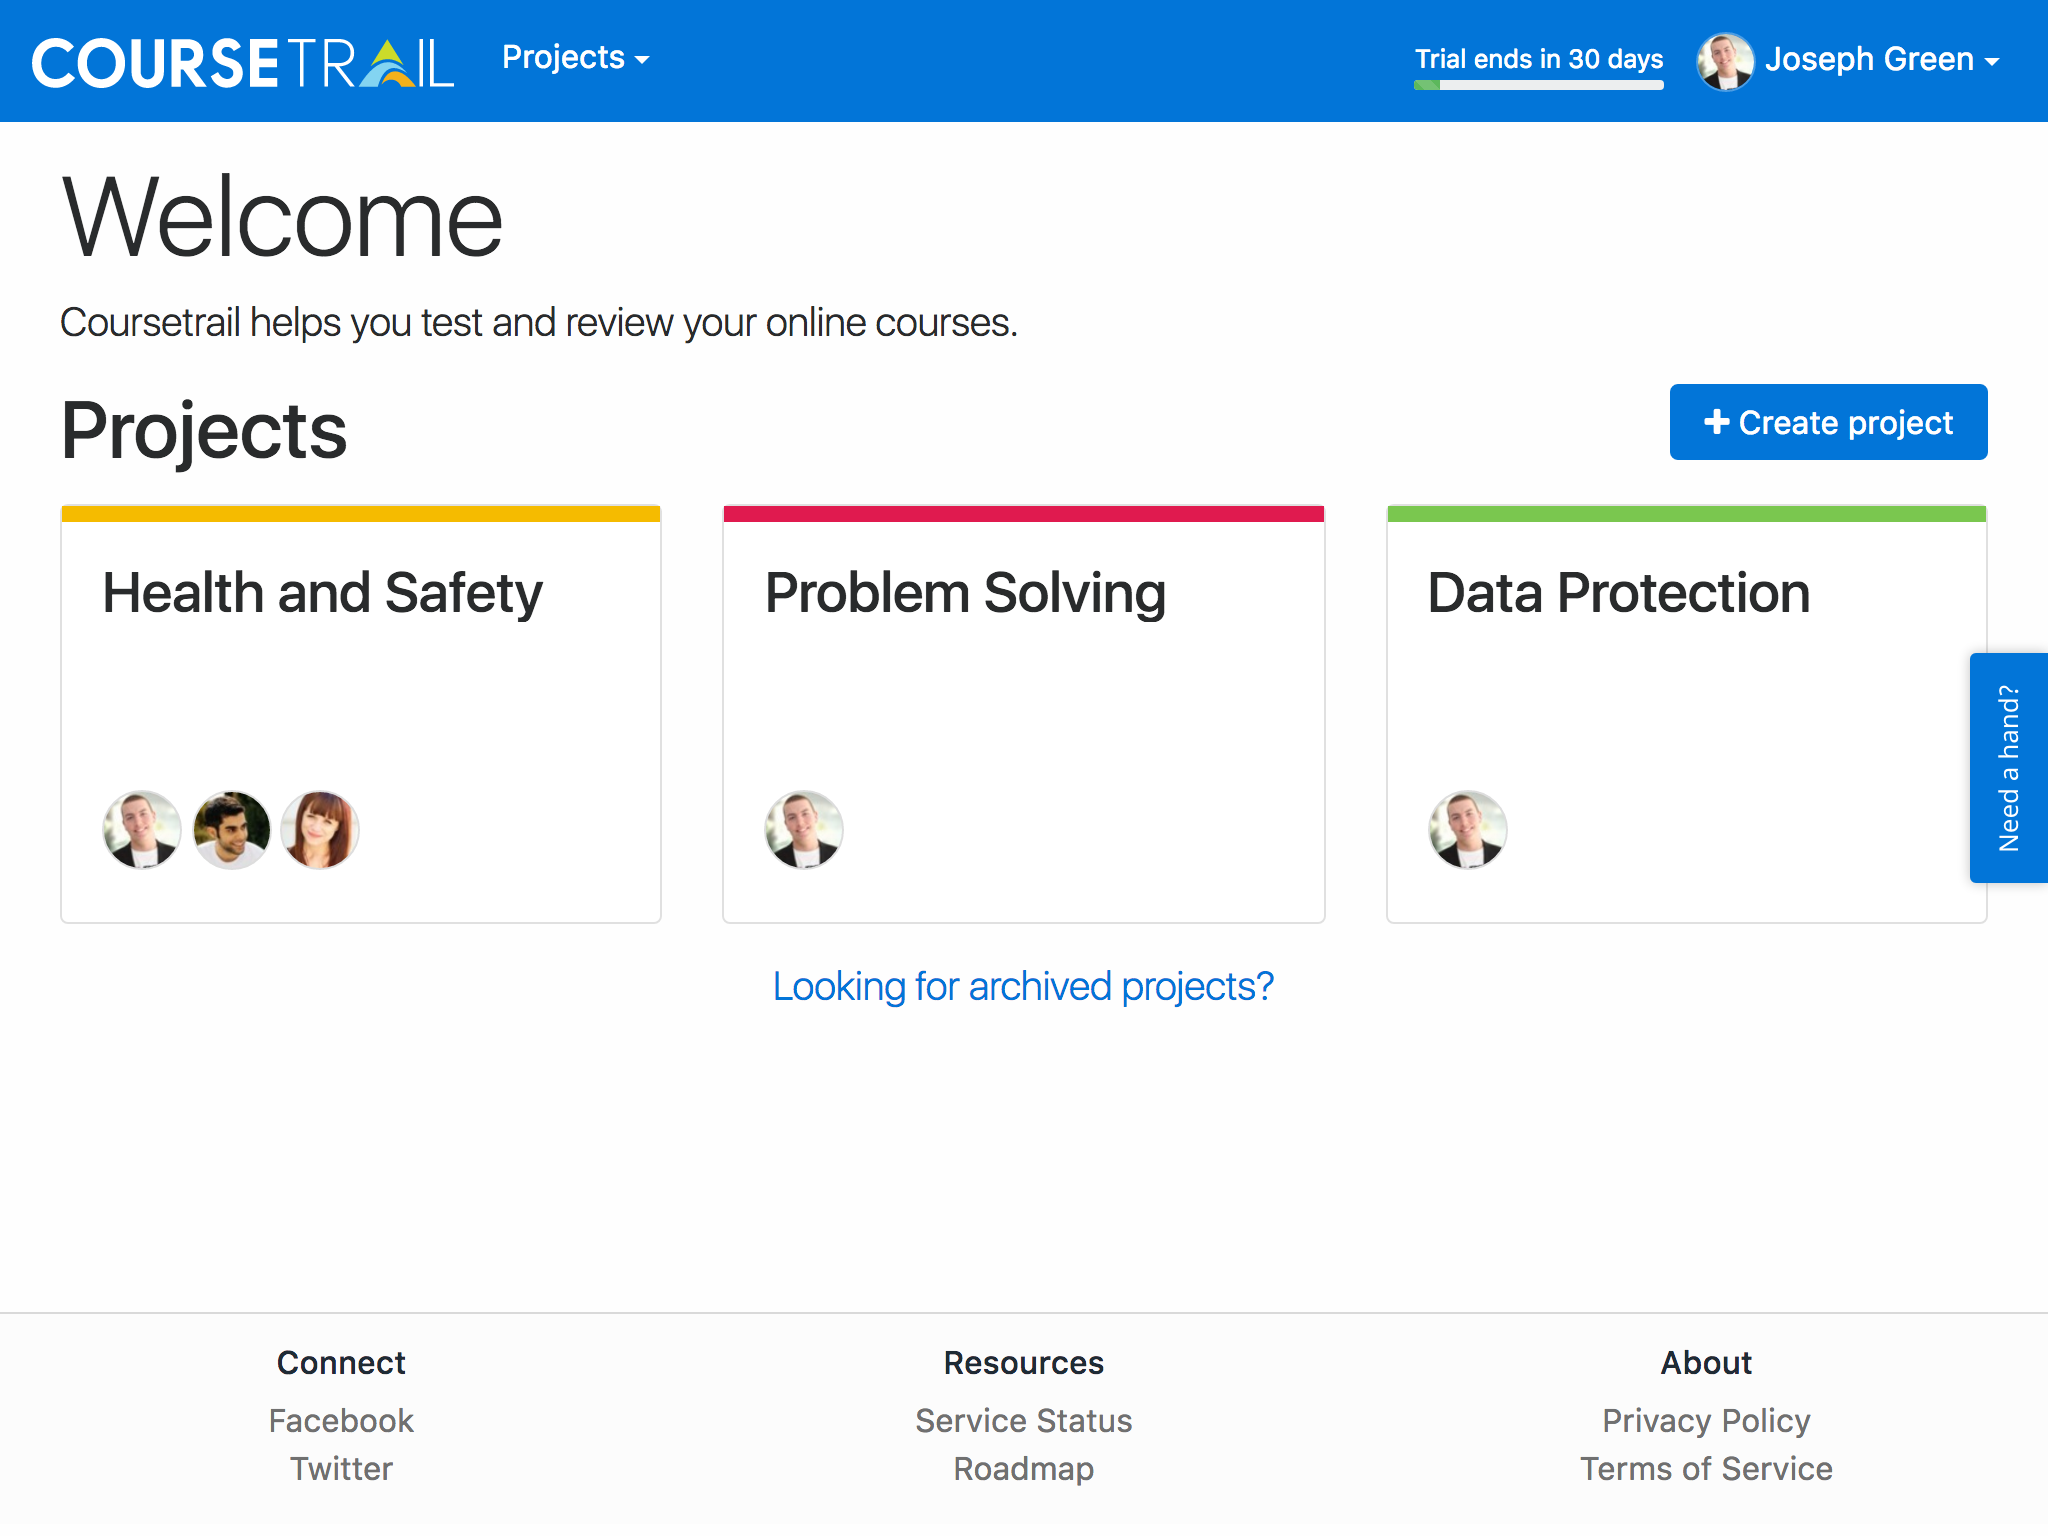Viewport: 2048px width, 1536px height.
Task: Open the Need a hand? side tab
Action: 2008,768
